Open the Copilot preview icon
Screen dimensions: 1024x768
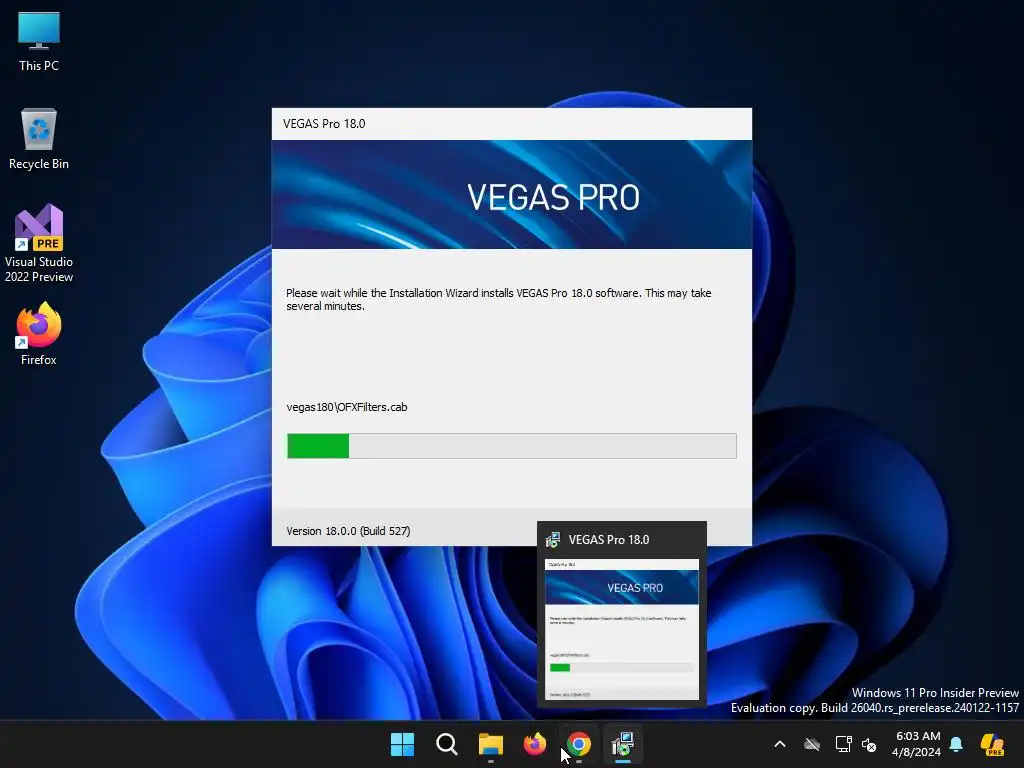(x=993, y=744)
